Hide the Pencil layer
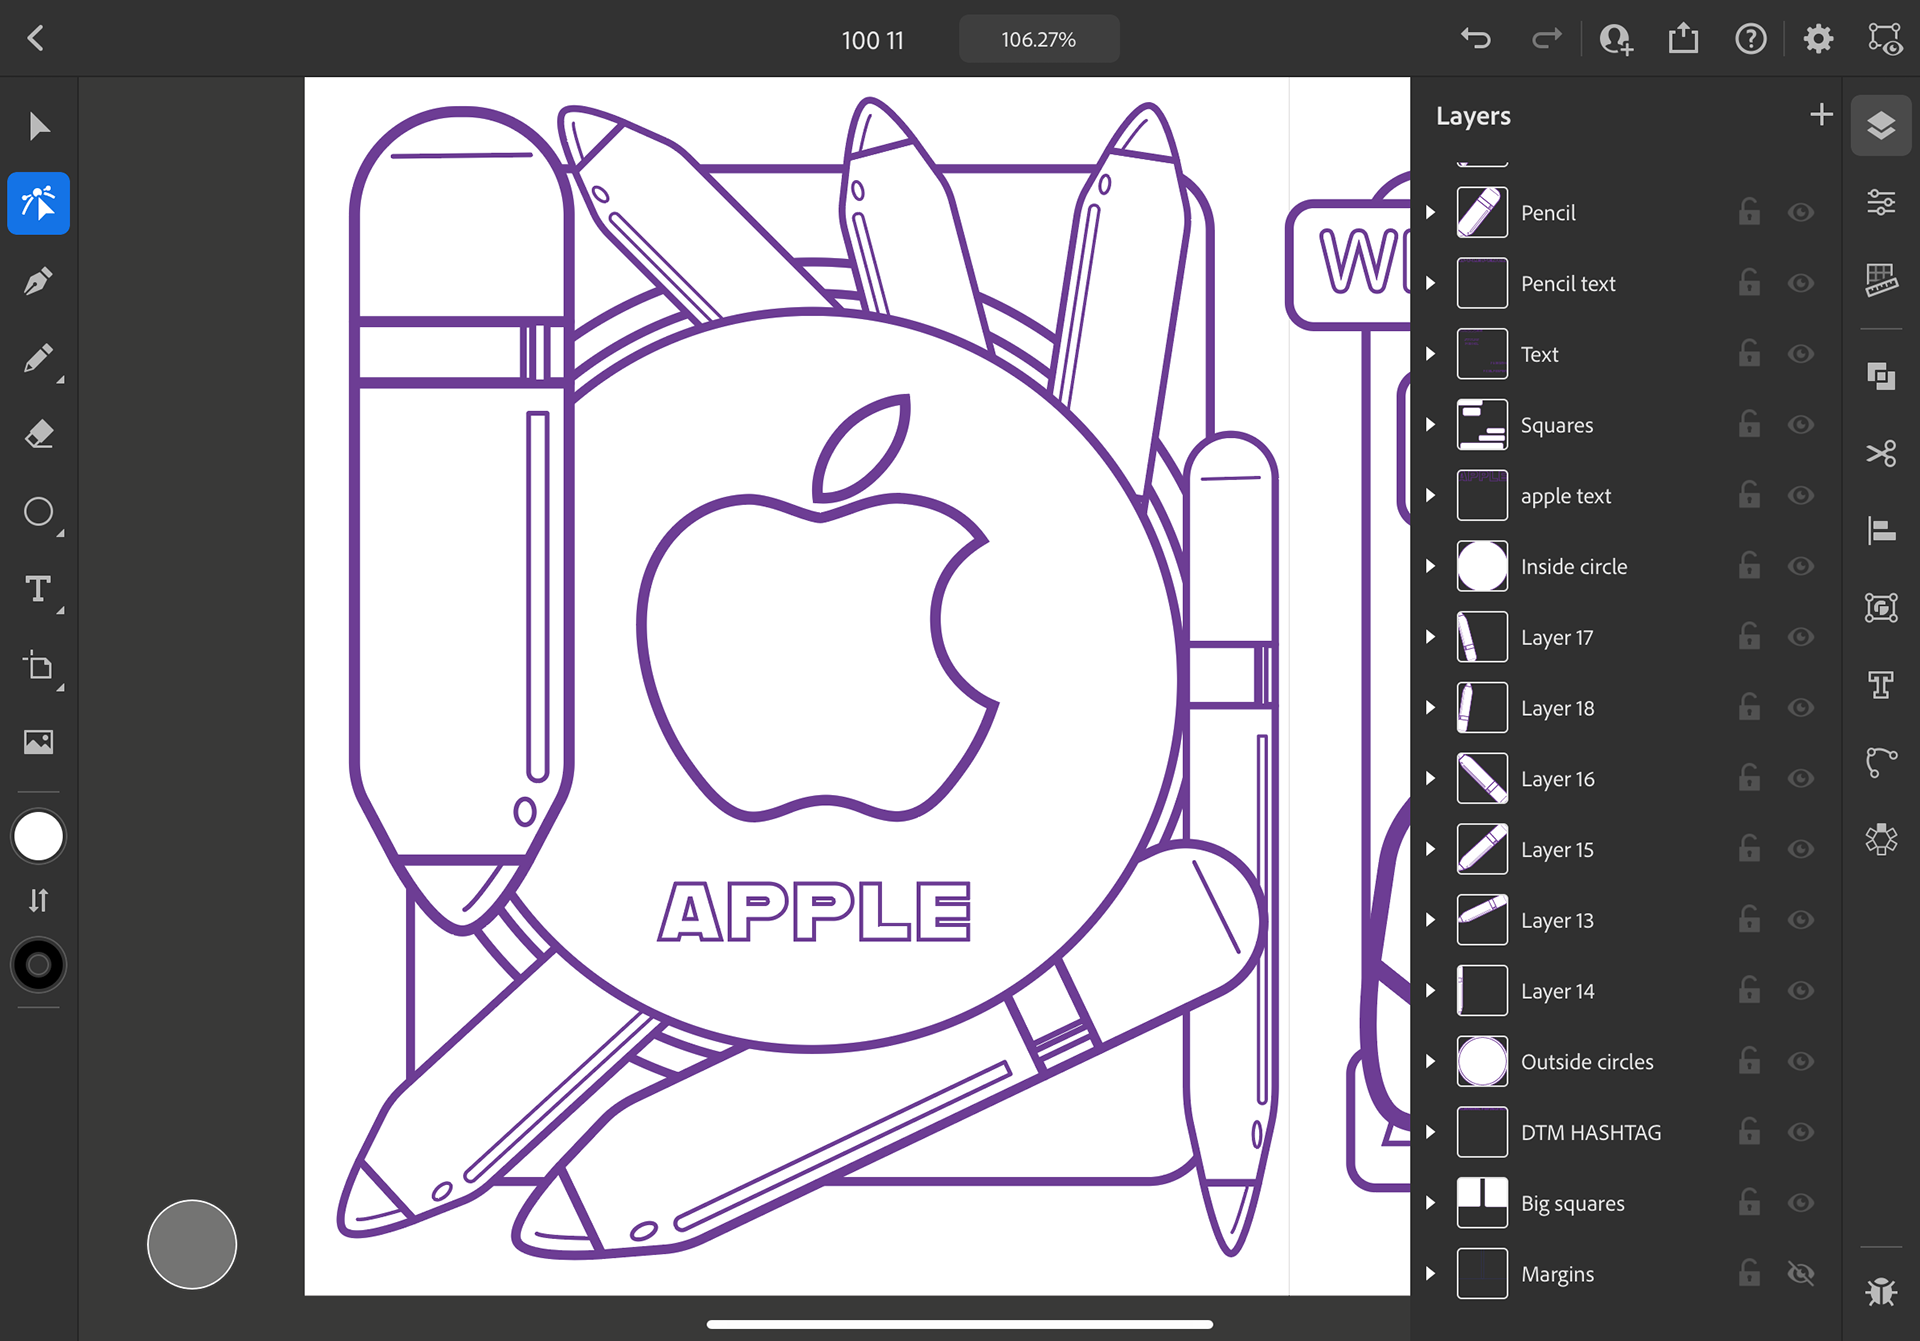 [1801, 212]
